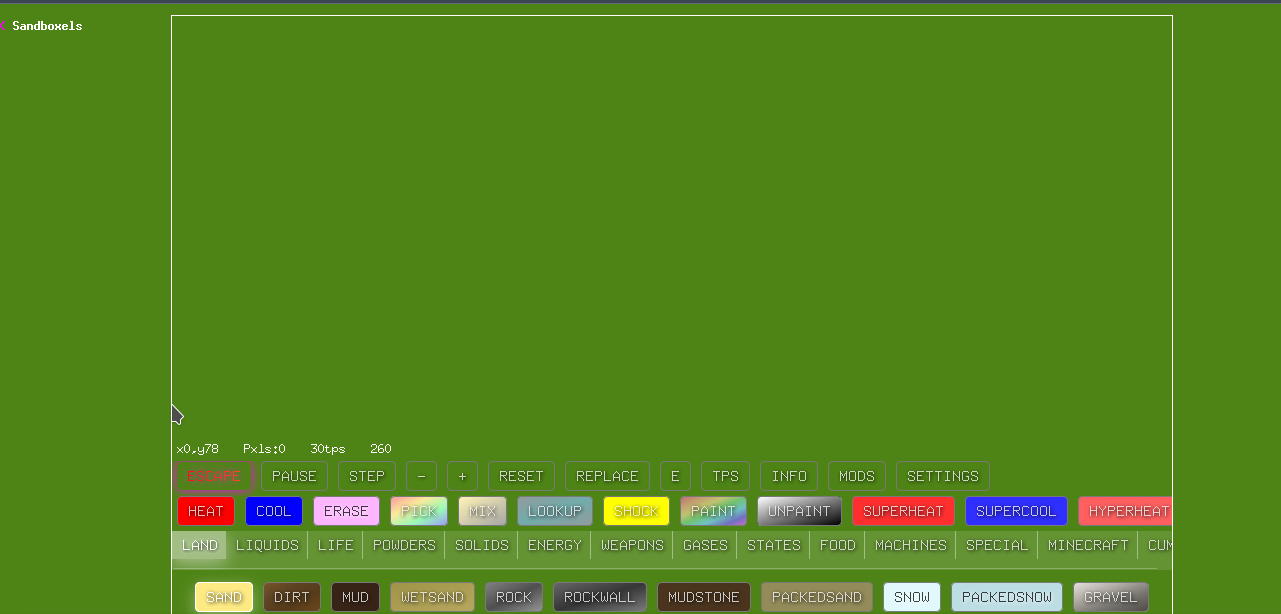The width and height of the screenshot is (1281, 614).
Task: Open the Energy category tab
Action: (554, 545)
